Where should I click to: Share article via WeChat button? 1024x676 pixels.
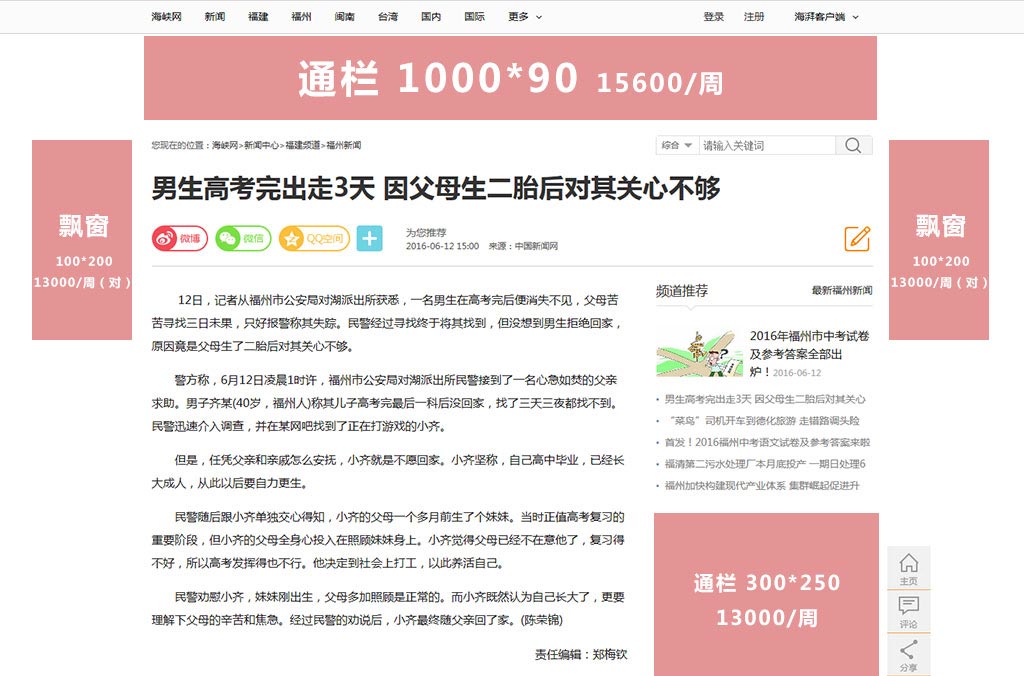[243, 239]
